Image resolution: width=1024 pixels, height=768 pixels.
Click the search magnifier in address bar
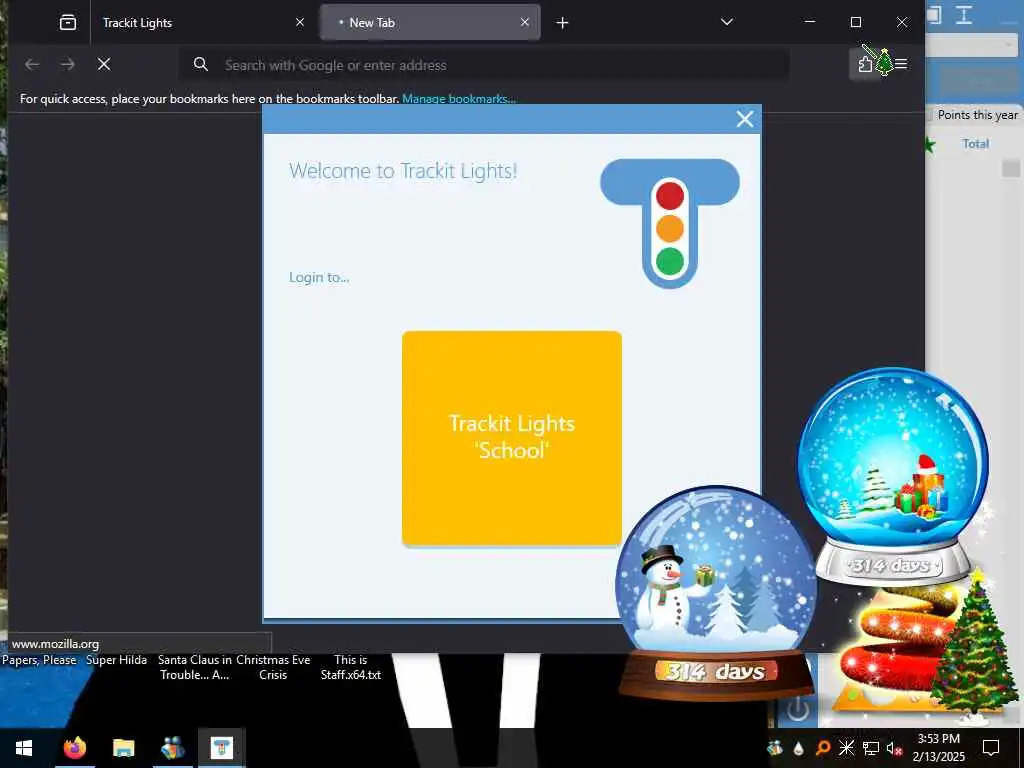[200, 64]
